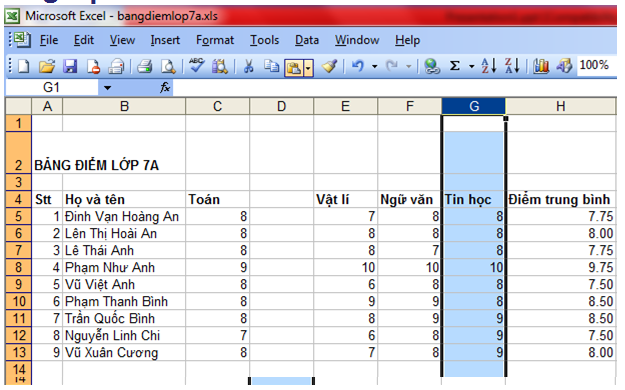The width and height of the screenshot is (625, 390).
Task: Select column A header
Action: [47, 106]
